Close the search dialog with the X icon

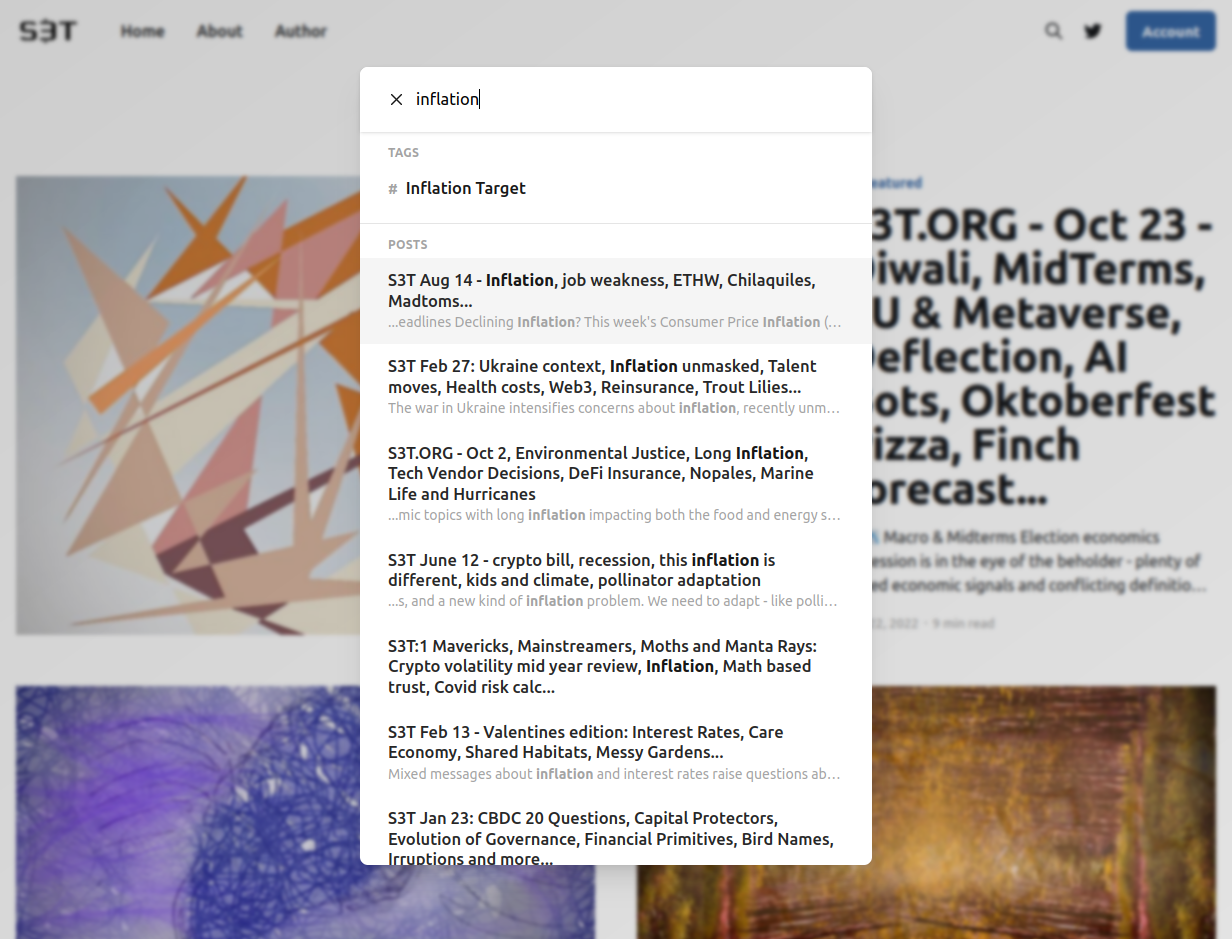tap(396, 99)
